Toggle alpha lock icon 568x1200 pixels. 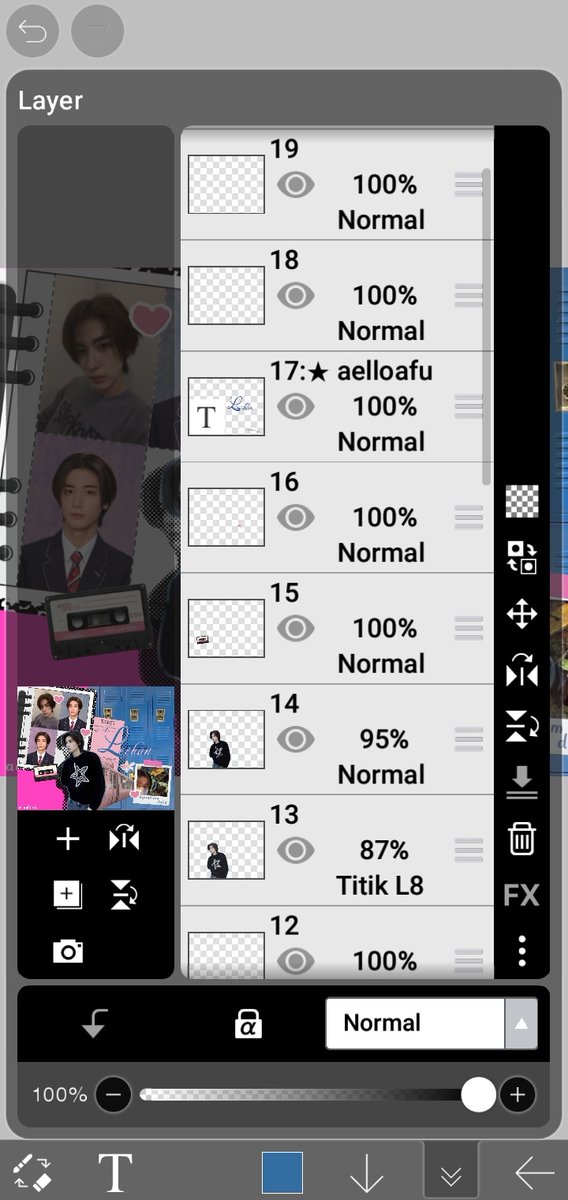(x=246, y=1023)
